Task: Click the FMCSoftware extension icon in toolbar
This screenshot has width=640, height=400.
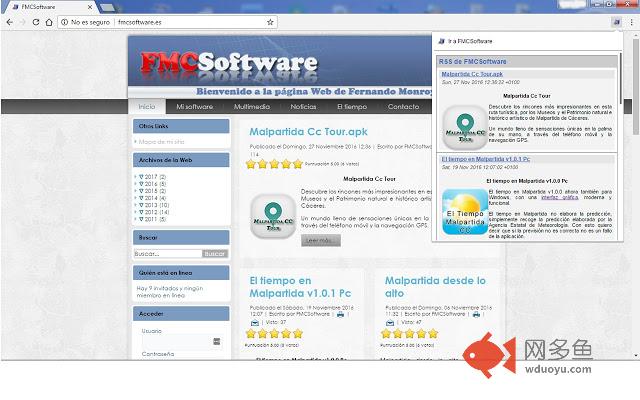Action: coord(617,22)
